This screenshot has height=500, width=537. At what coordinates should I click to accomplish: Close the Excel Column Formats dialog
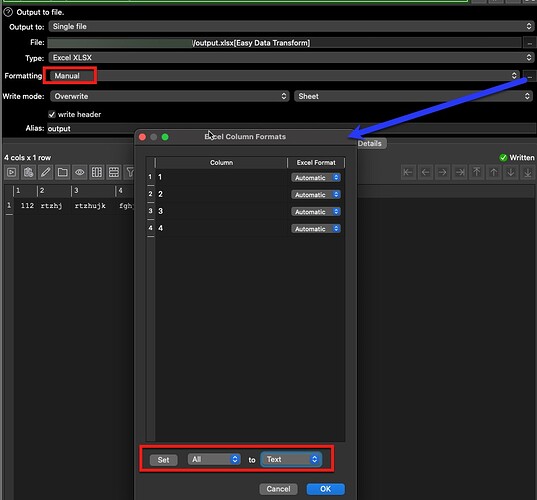(142, 137)
